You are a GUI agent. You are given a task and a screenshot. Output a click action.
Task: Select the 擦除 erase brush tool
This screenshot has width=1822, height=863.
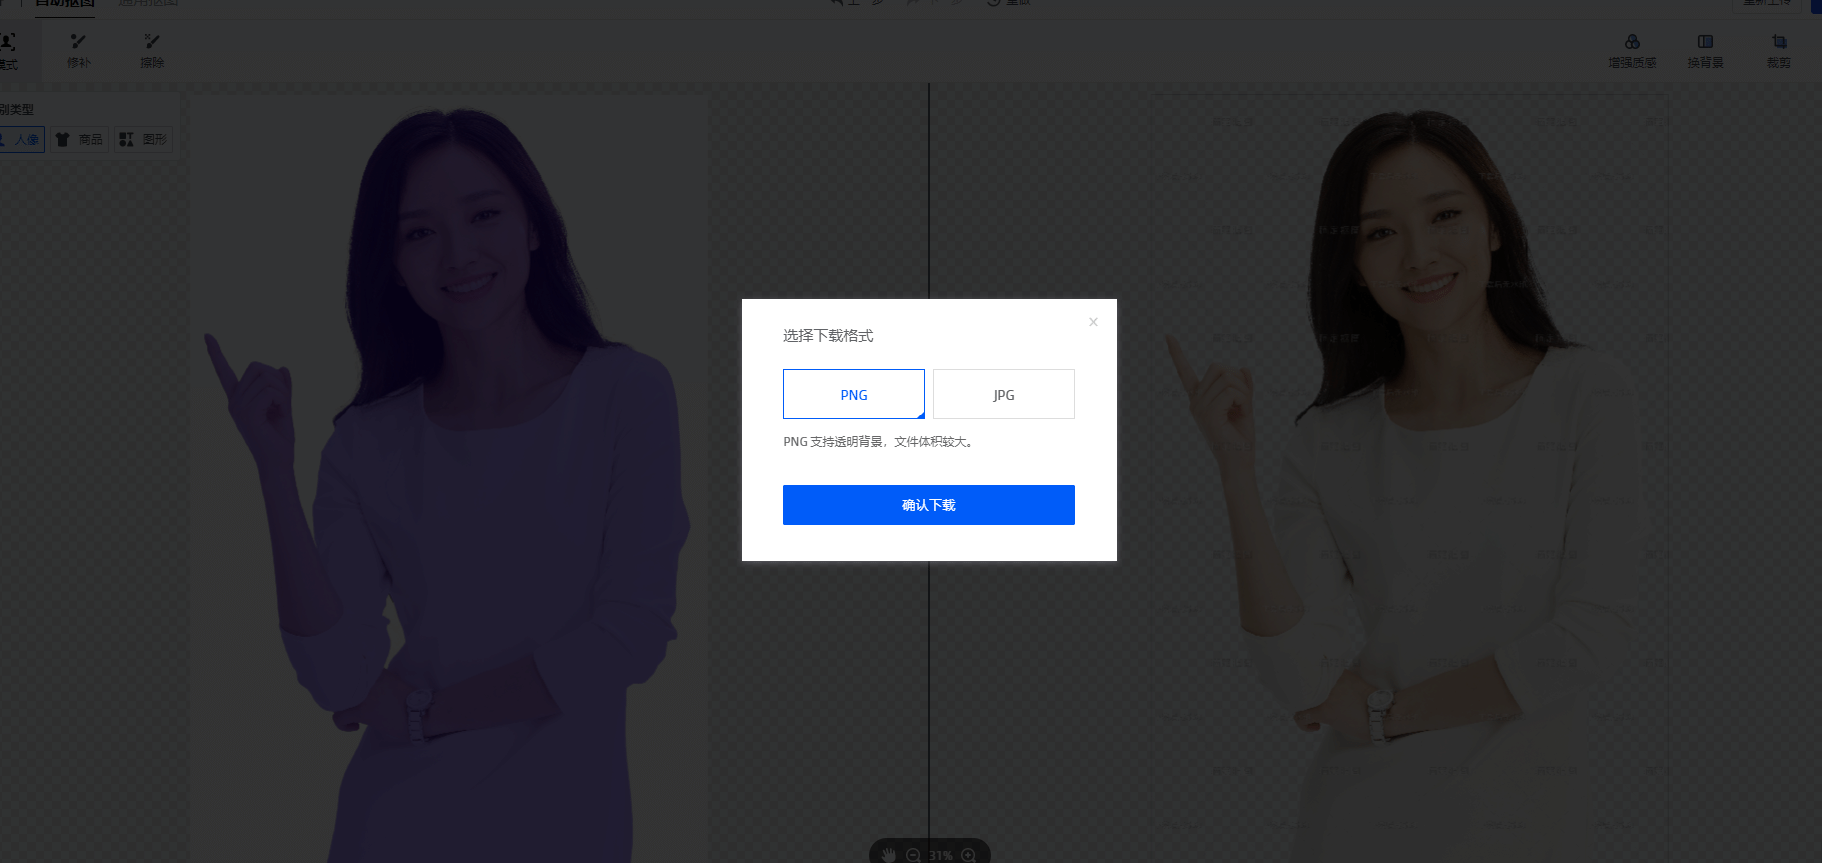coord(152,50)
